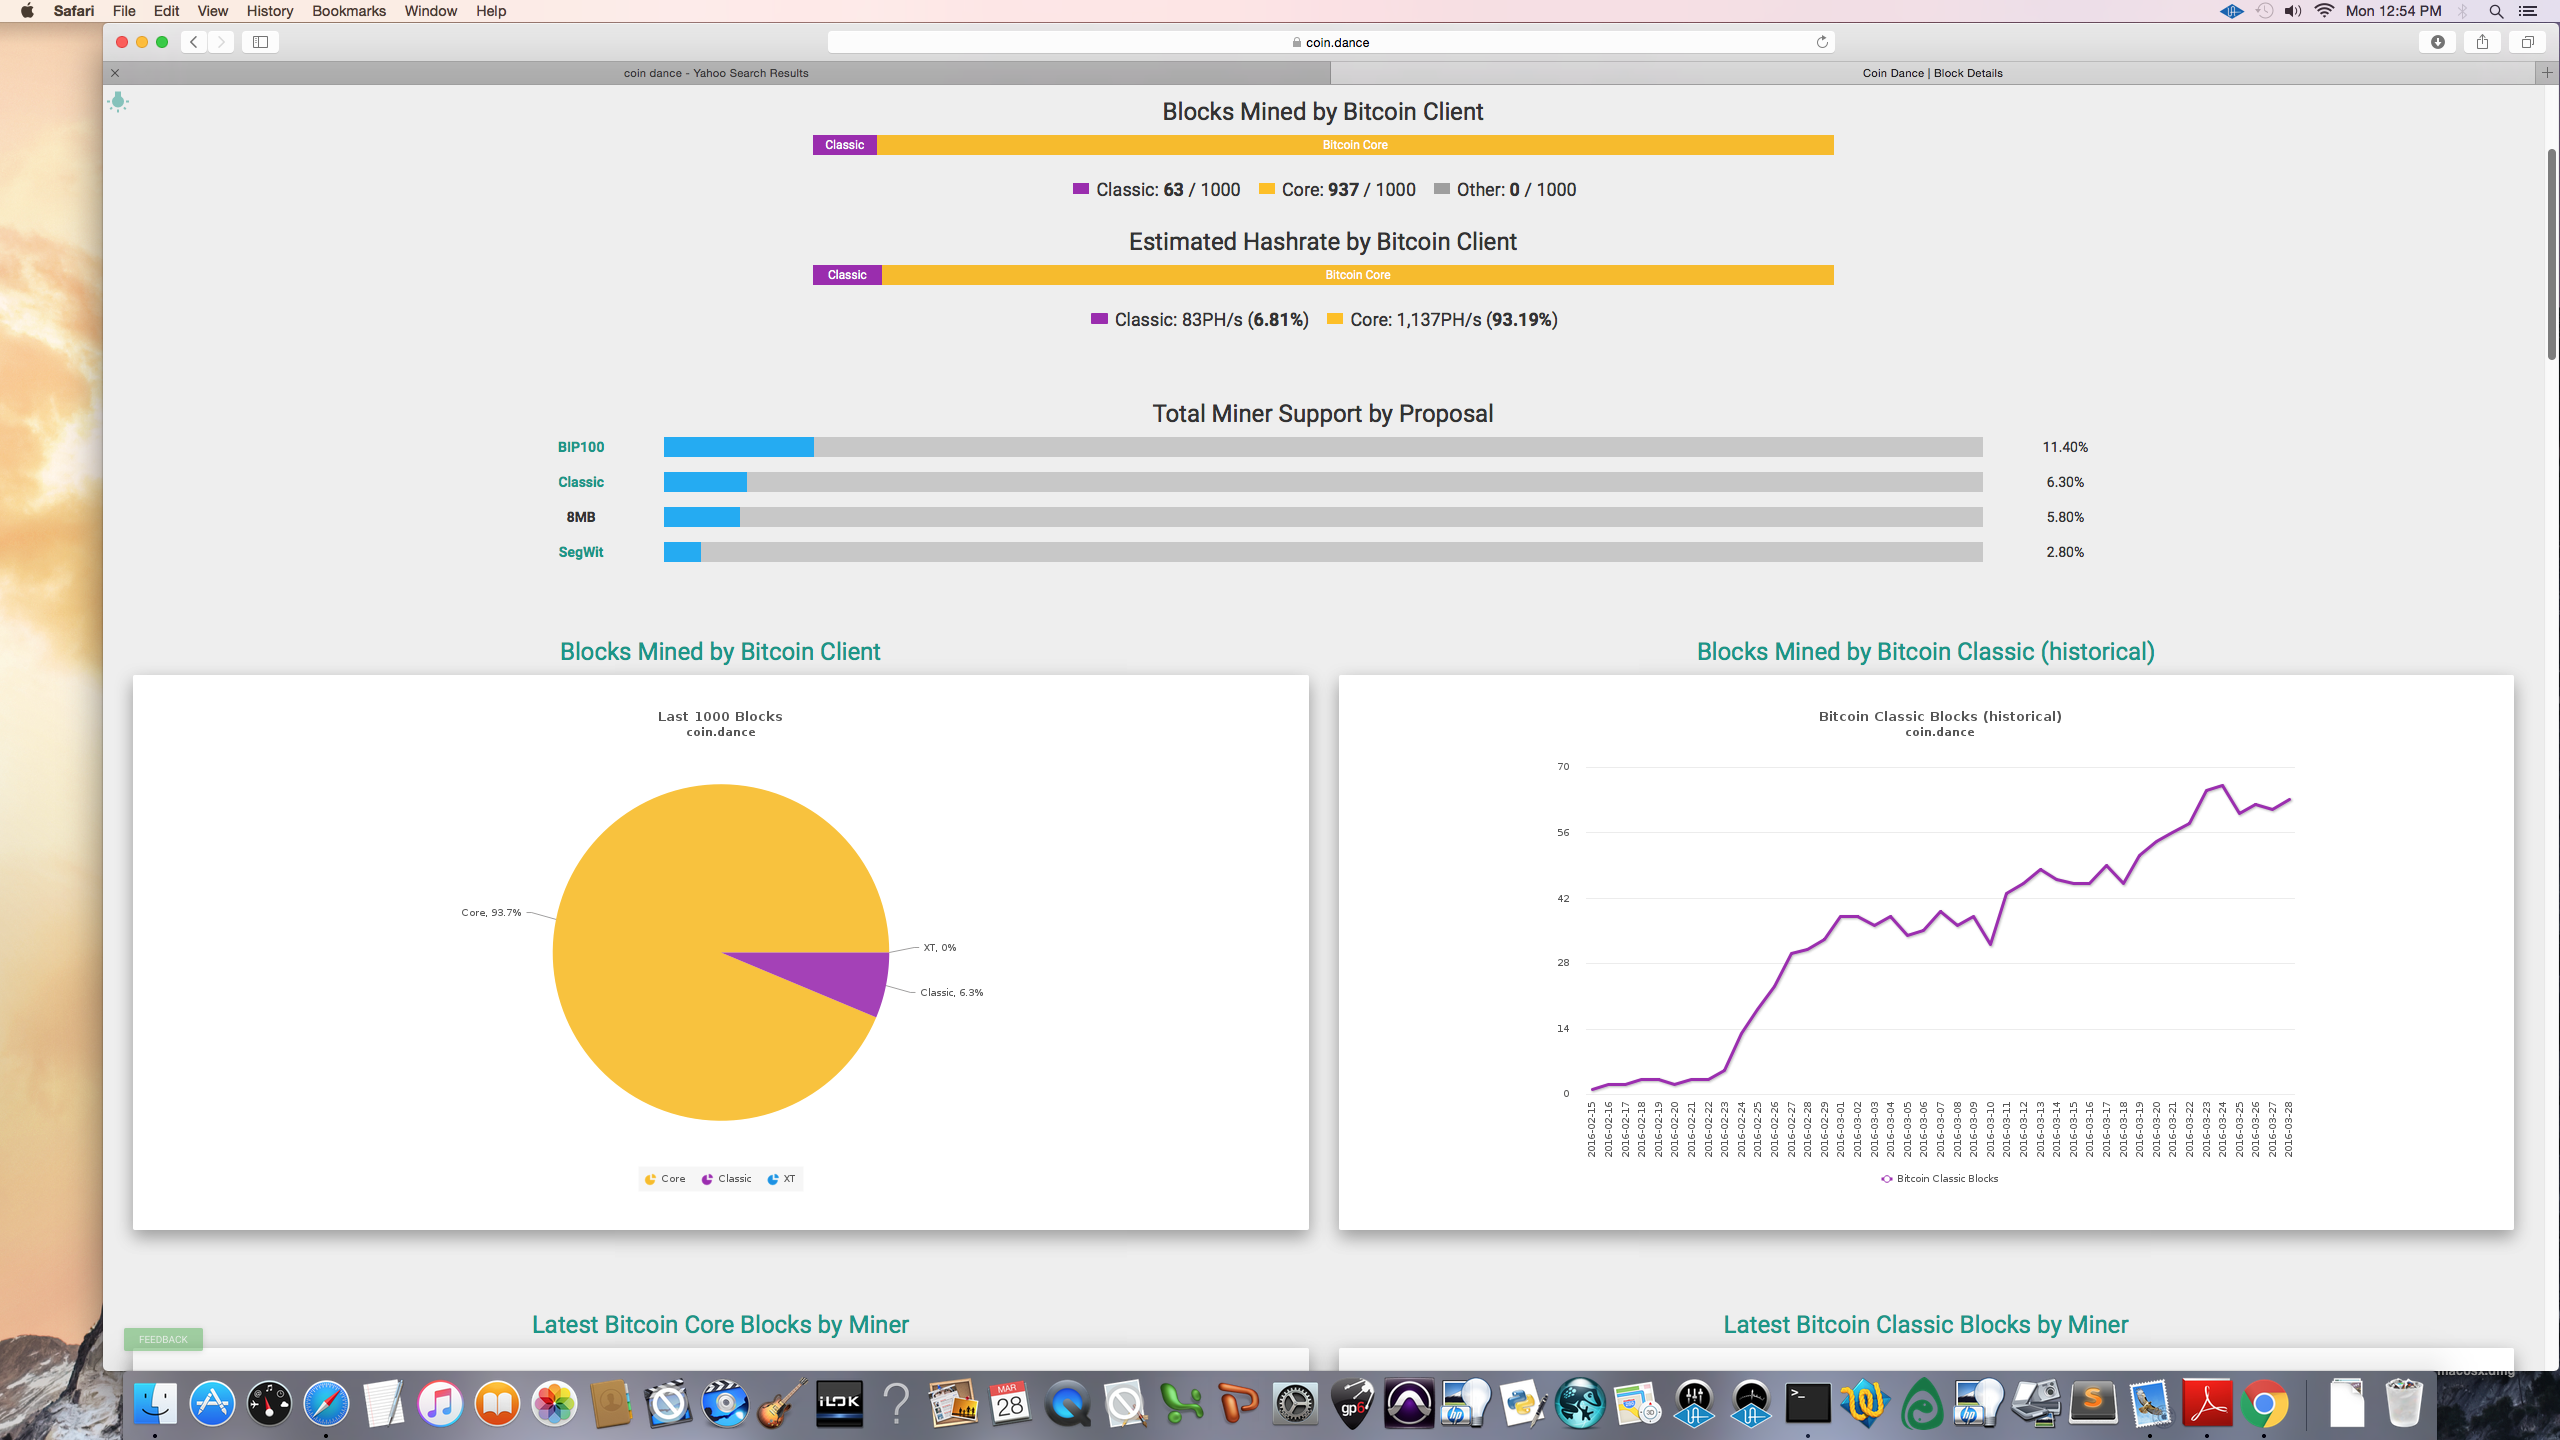Viewport: 2560px width, 1440px height.
Task: Reload the coin.dance page
Action: click(1822, 42)
